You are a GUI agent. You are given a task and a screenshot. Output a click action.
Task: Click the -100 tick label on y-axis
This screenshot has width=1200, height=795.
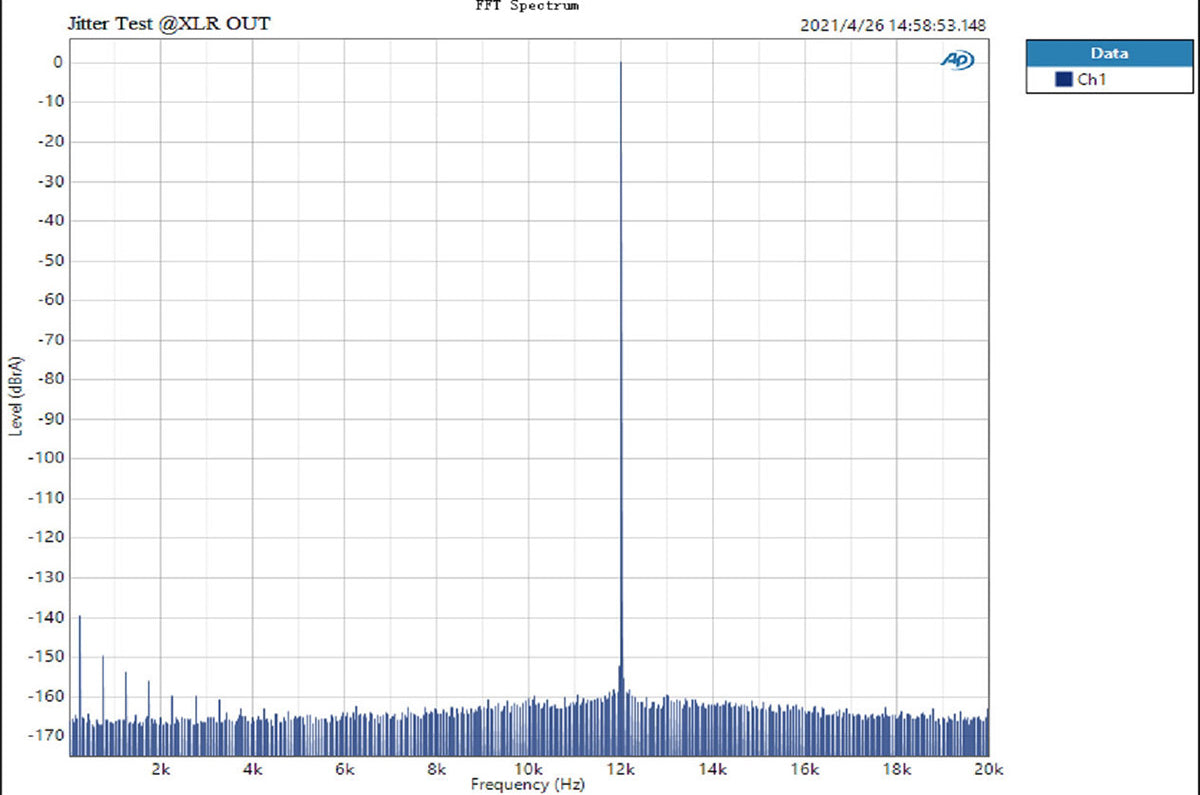50,458
